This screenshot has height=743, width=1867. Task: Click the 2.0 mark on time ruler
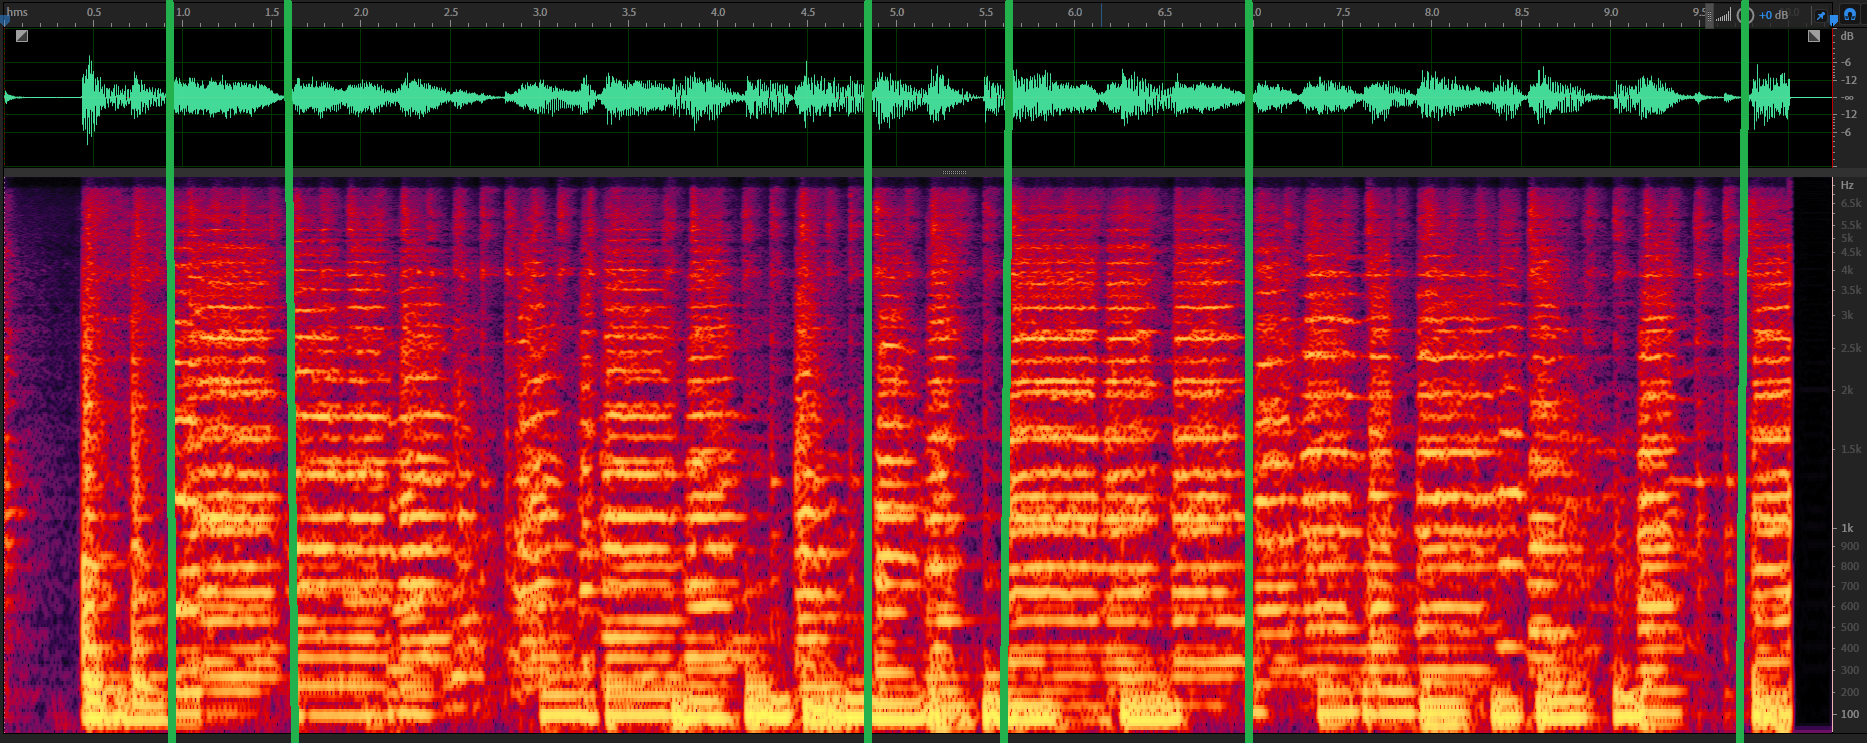coord(361,12)
